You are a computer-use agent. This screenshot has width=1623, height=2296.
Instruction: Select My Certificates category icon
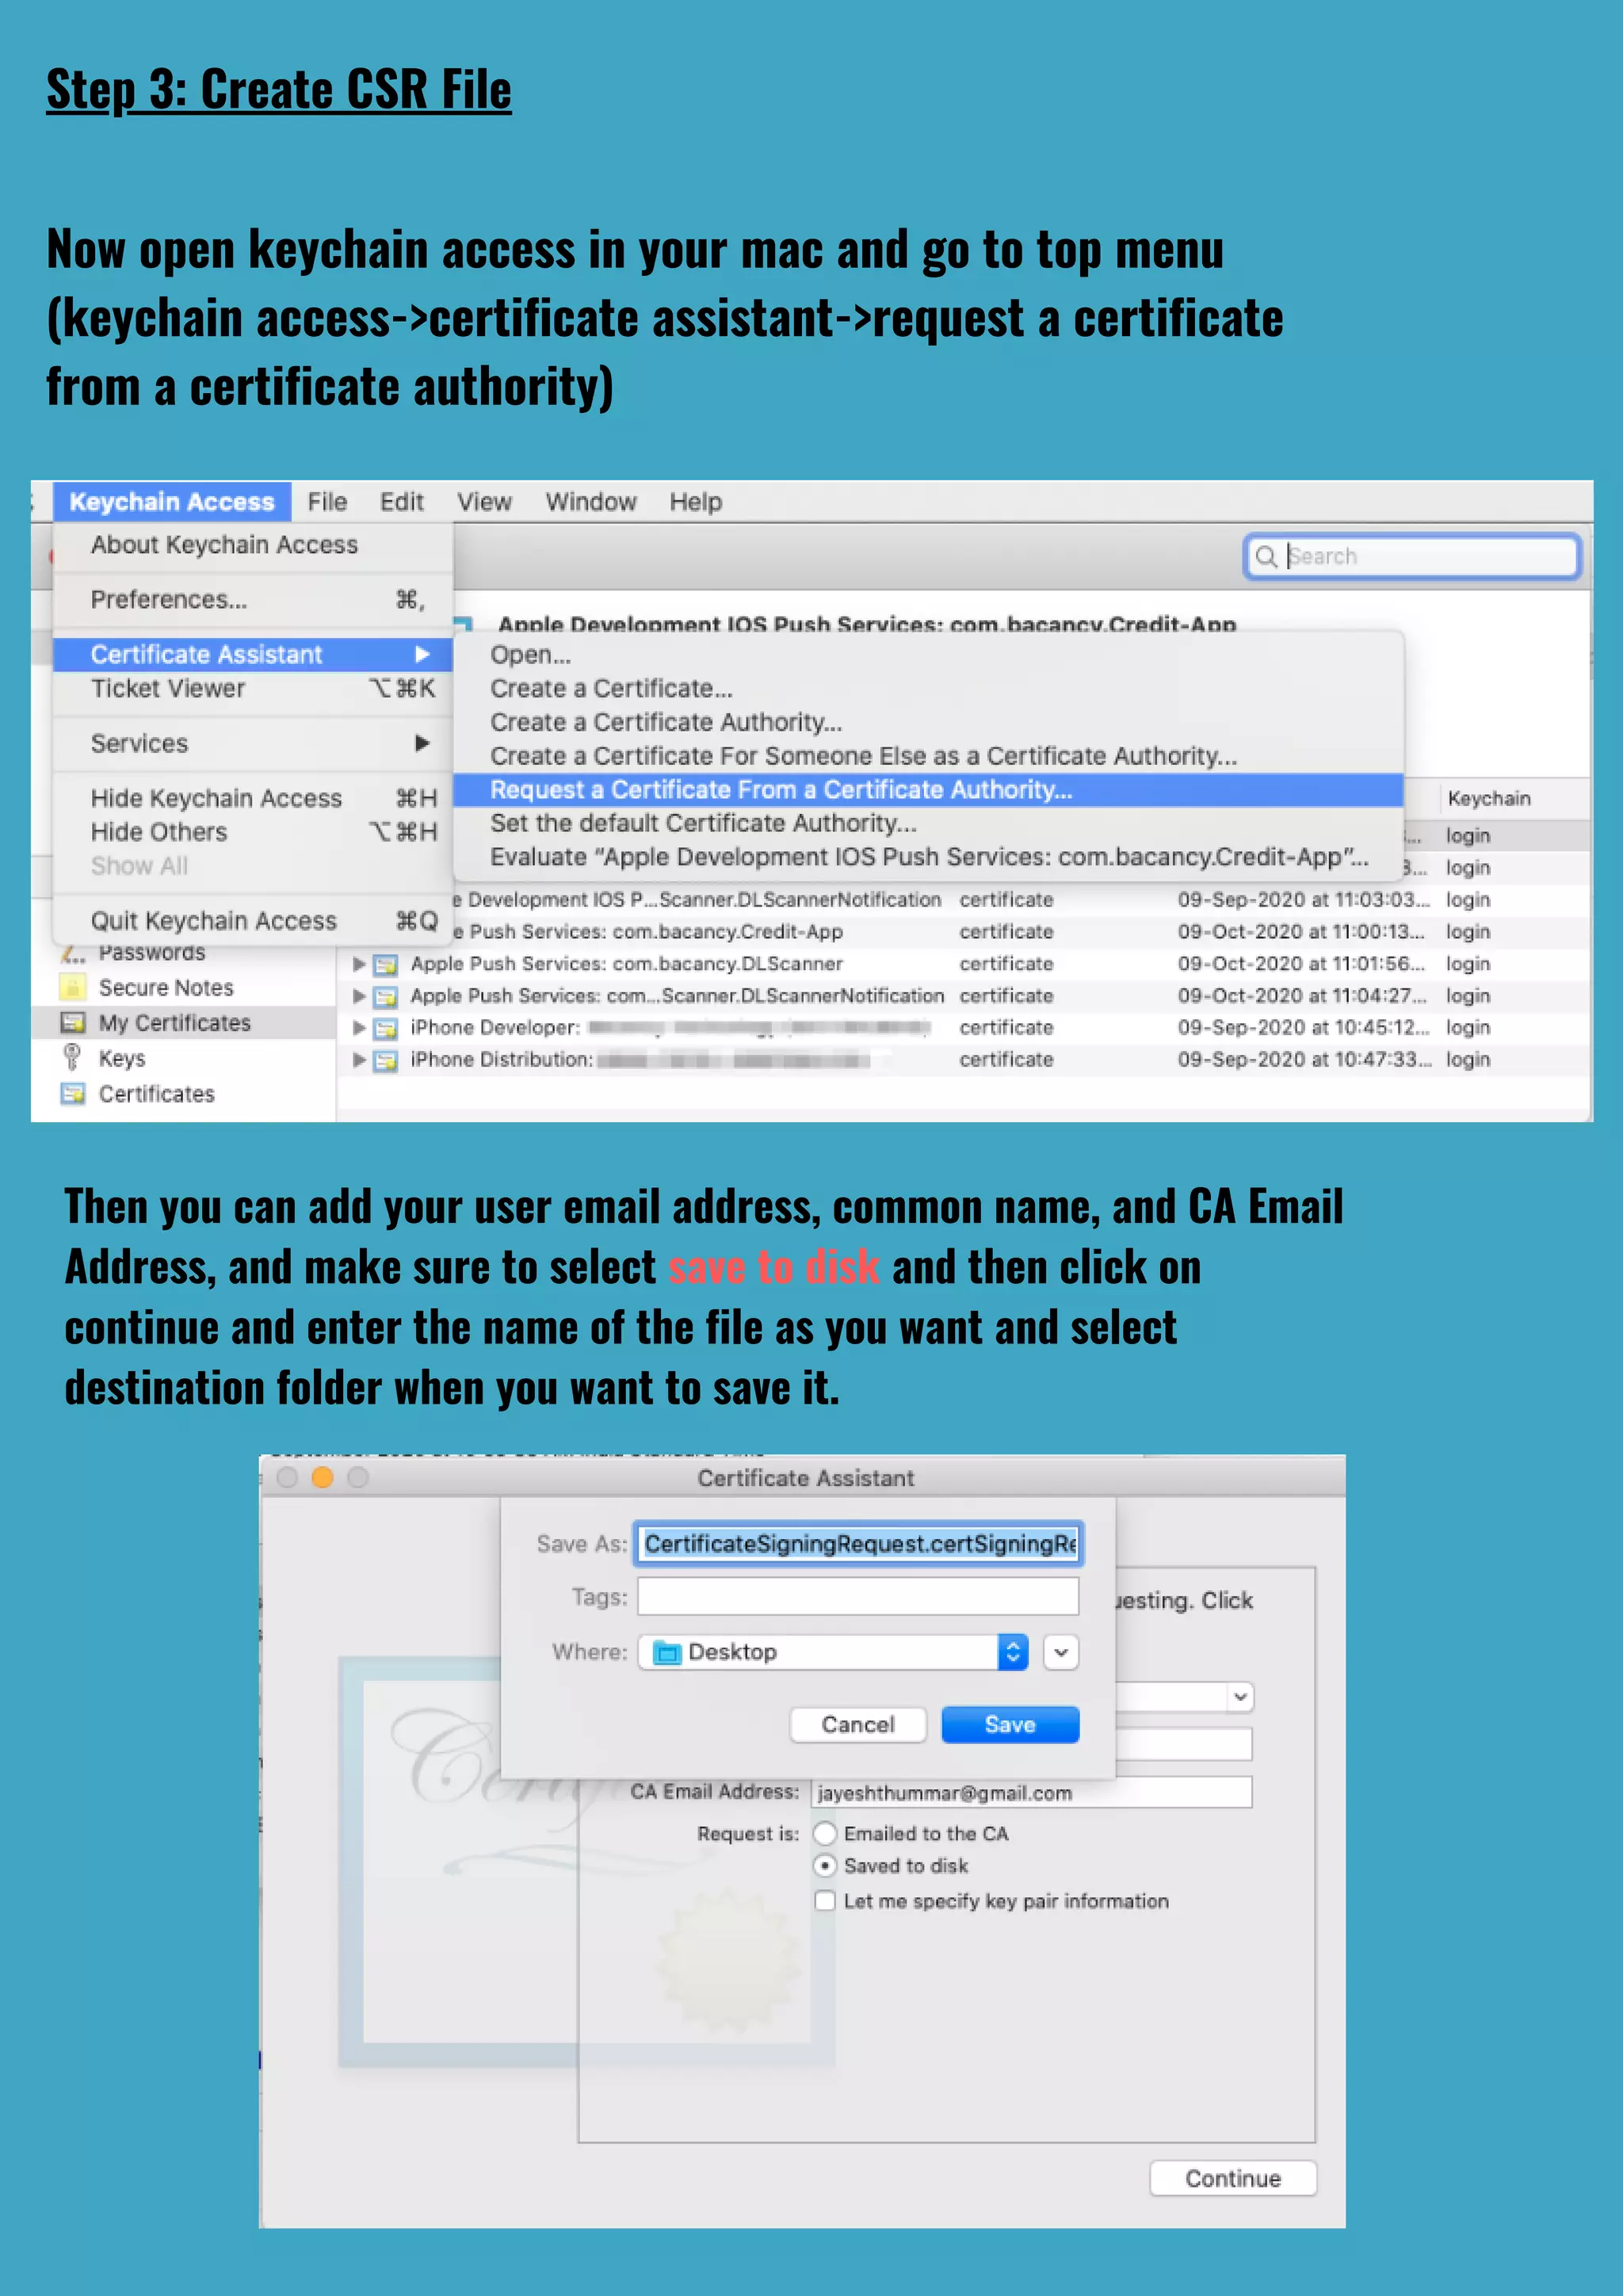(72, 1023)
